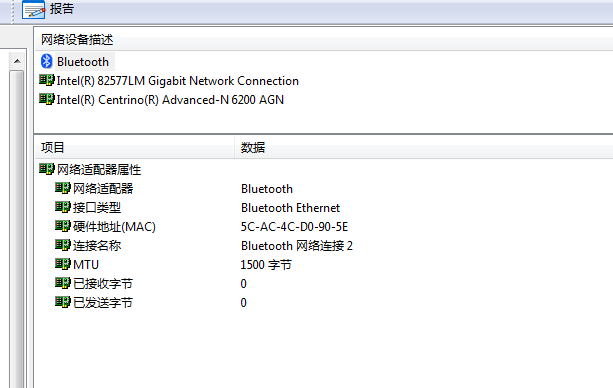Select Intel(R) 82577LM Gigabit Network Connection

[177, 81]
